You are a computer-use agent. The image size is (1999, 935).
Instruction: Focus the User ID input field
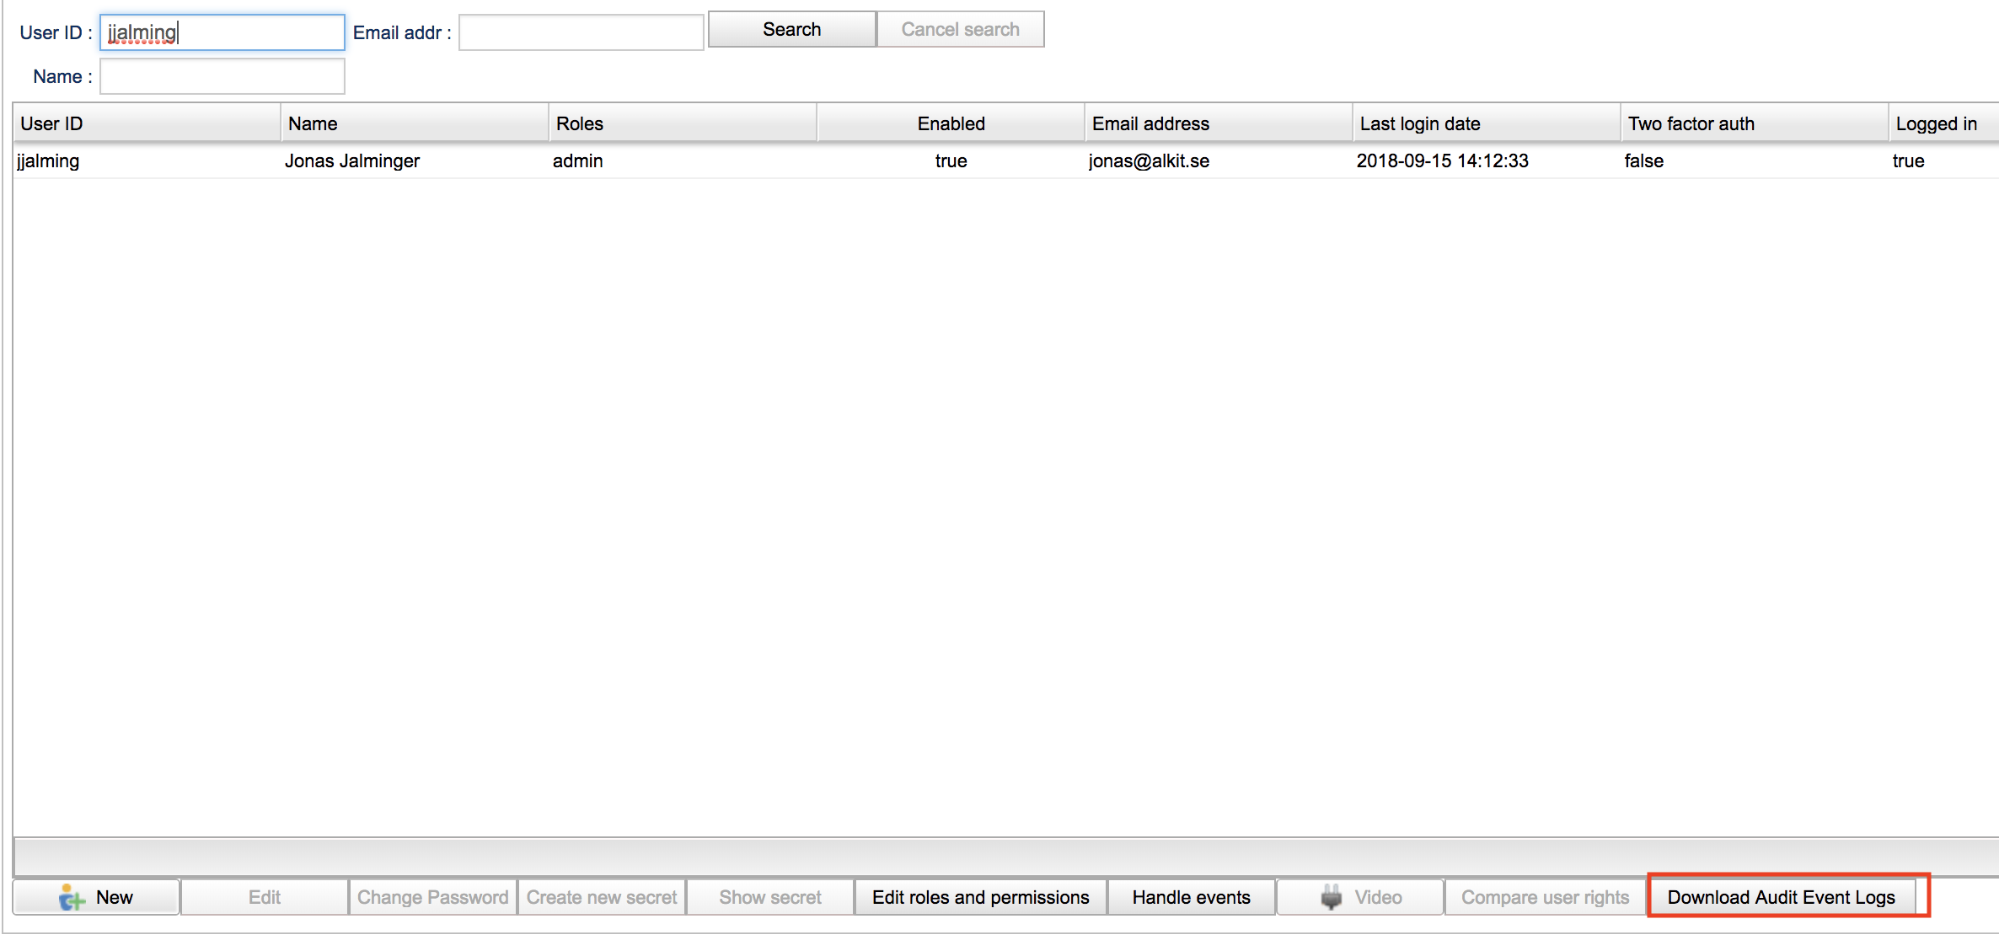click(222, 32)
